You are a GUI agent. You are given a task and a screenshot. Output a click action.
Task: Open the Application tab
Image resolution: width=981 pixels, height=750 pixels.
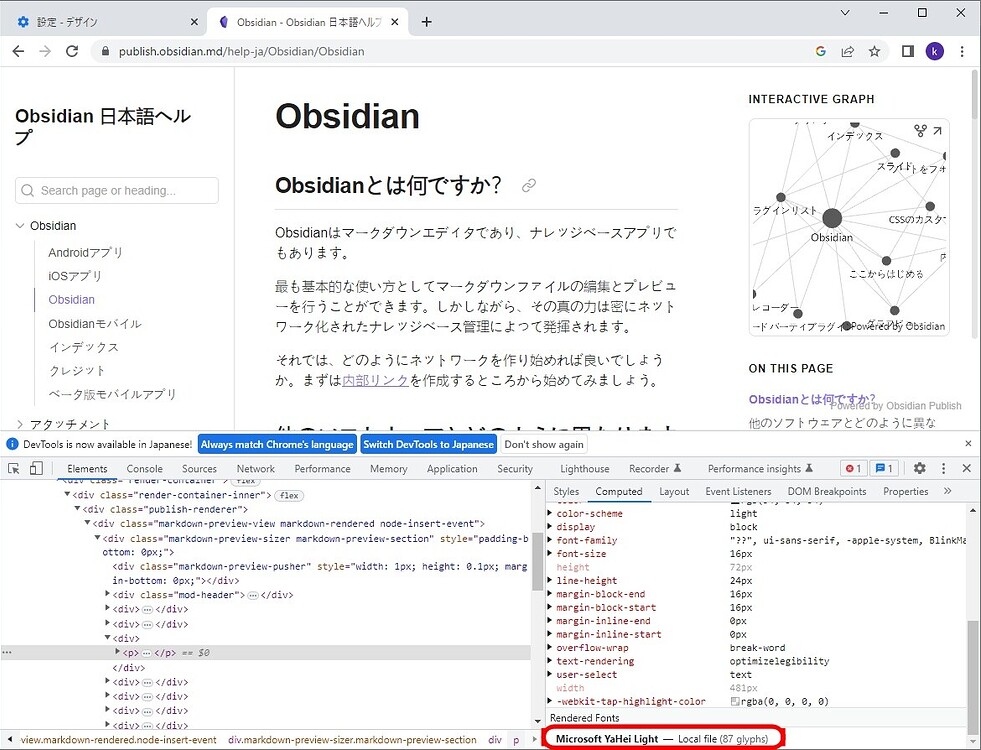point(452,469)
